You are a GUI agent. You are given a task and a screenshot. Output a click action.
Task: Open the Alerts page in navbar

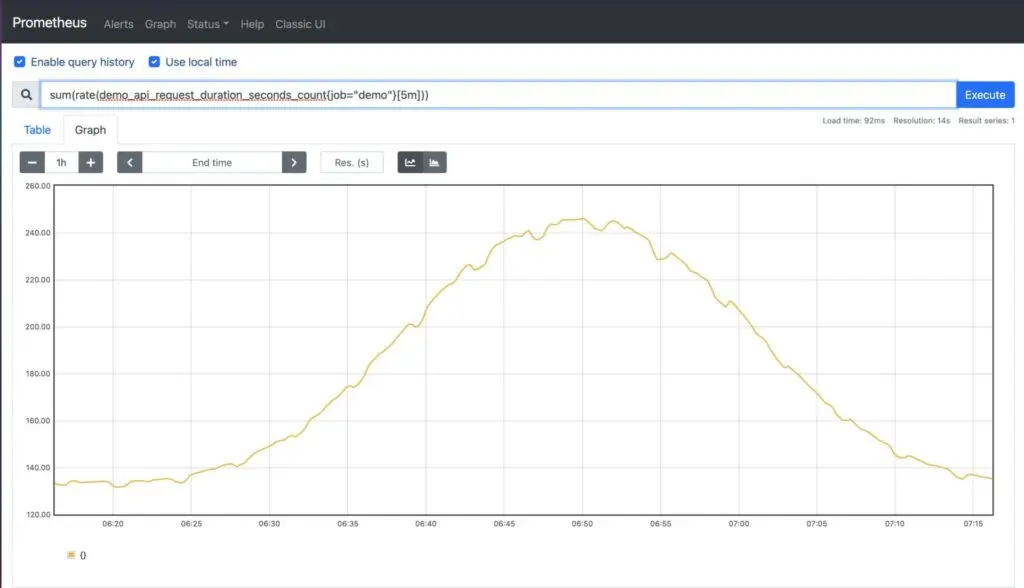coord(118,24)
